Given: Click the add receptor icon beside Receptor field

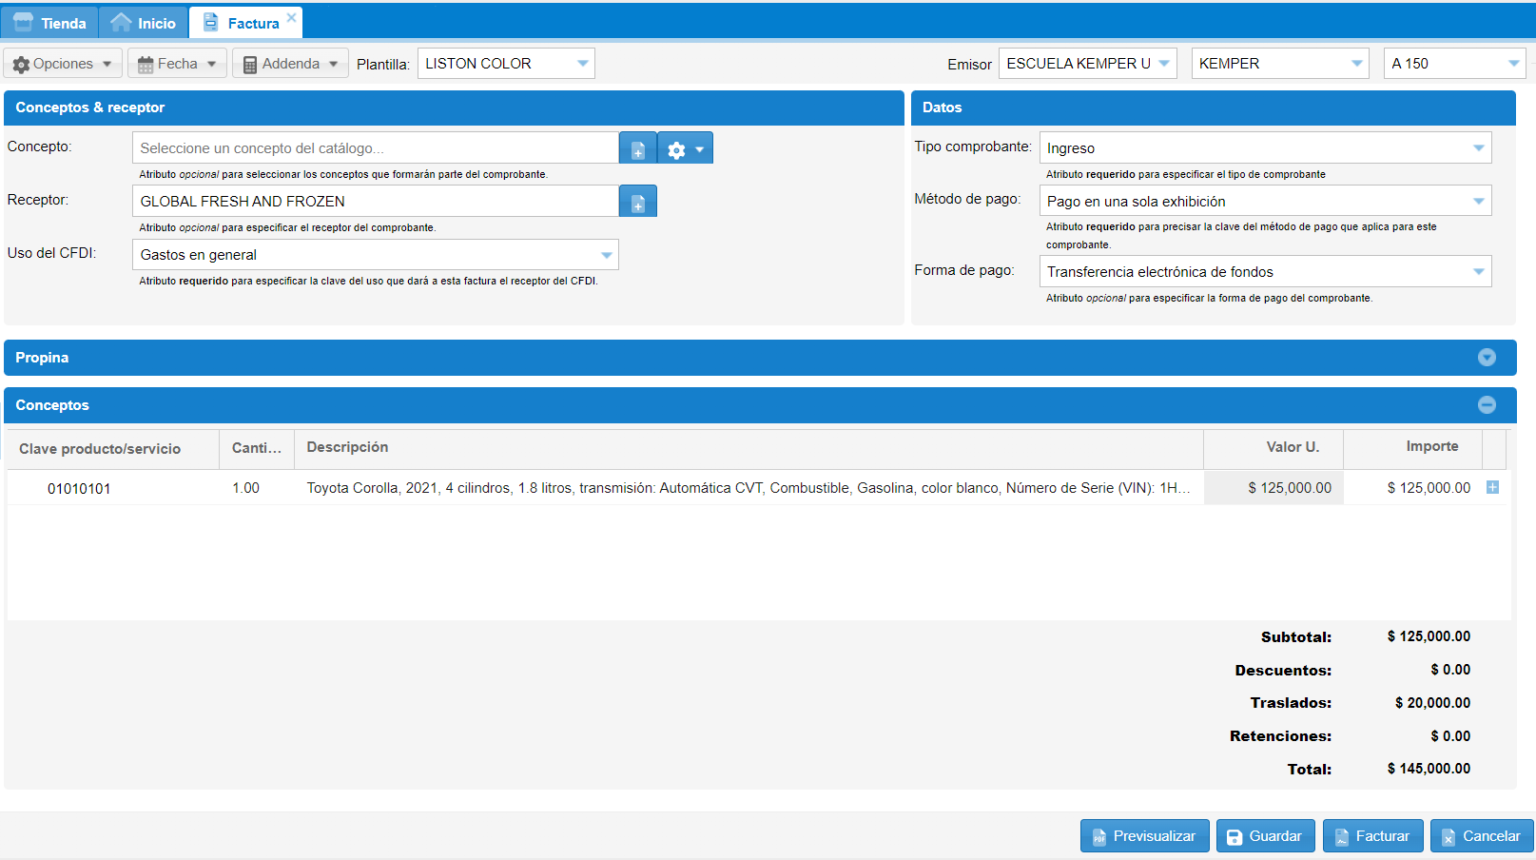Looking at the screenshot, I should (638, 202).
